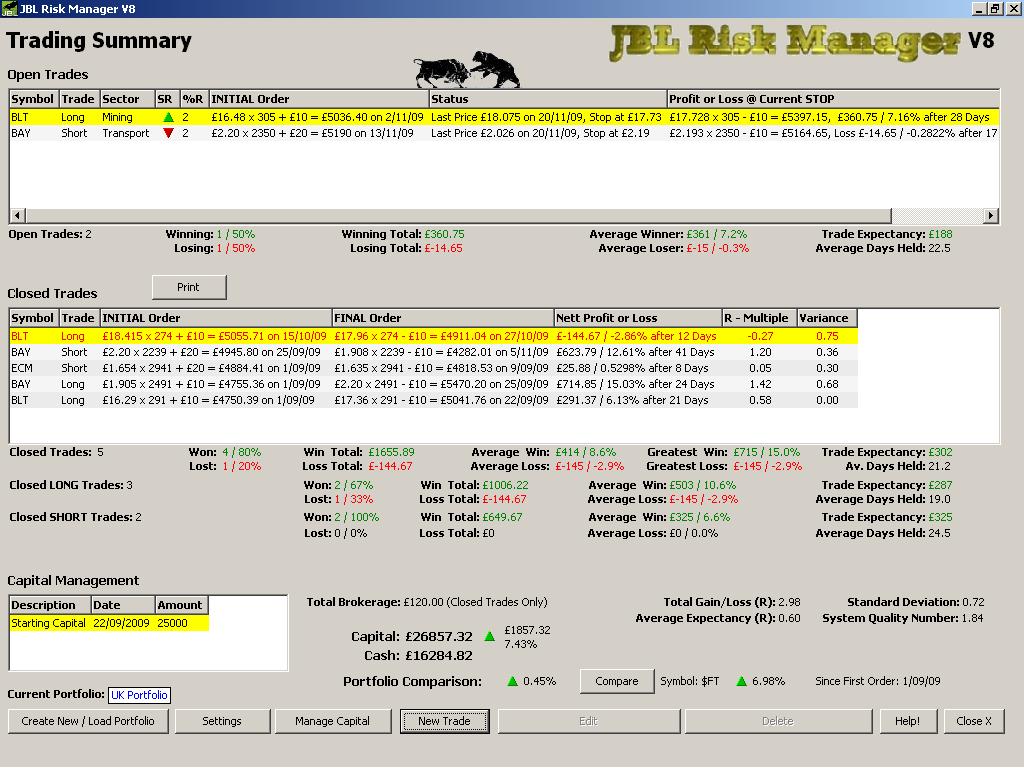Click the INITIAL Order header in Closed Trades

tap(216, 318)
